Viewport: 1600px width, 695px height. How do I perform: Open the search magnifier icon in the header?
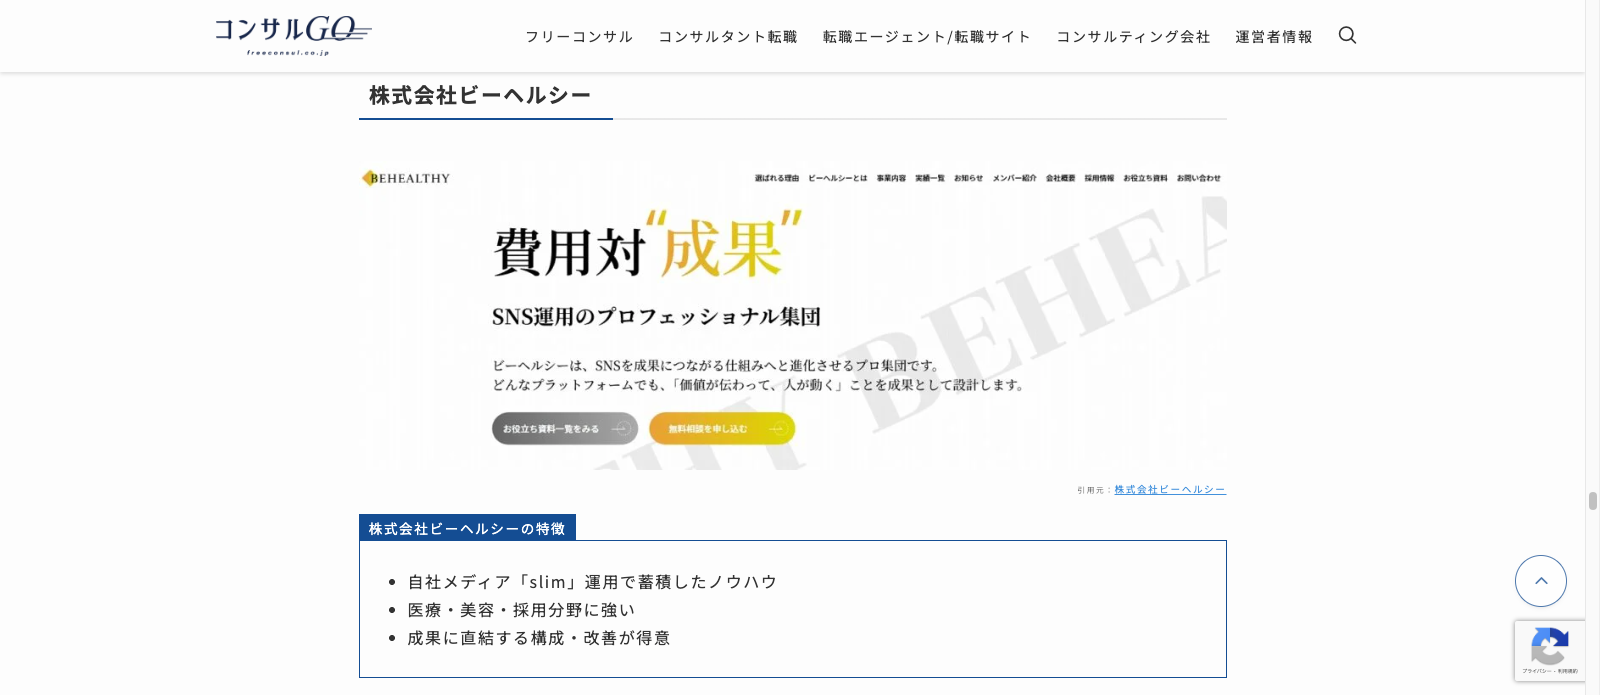pos(1347,35)
